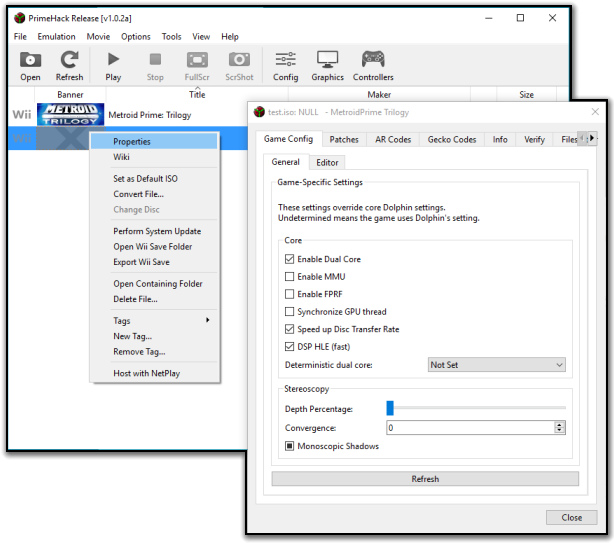Open the File menu
The width and height of the screenshot is (614, 543).
pos(20,36)
